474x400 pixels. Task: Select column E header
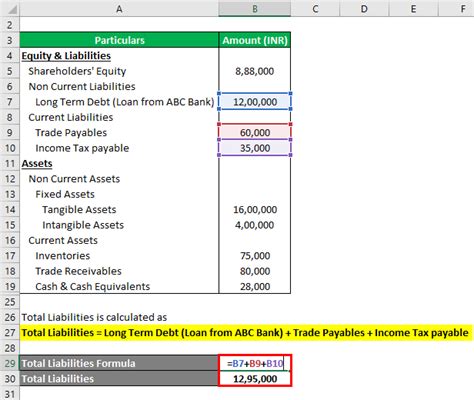[x=413, y=8]
